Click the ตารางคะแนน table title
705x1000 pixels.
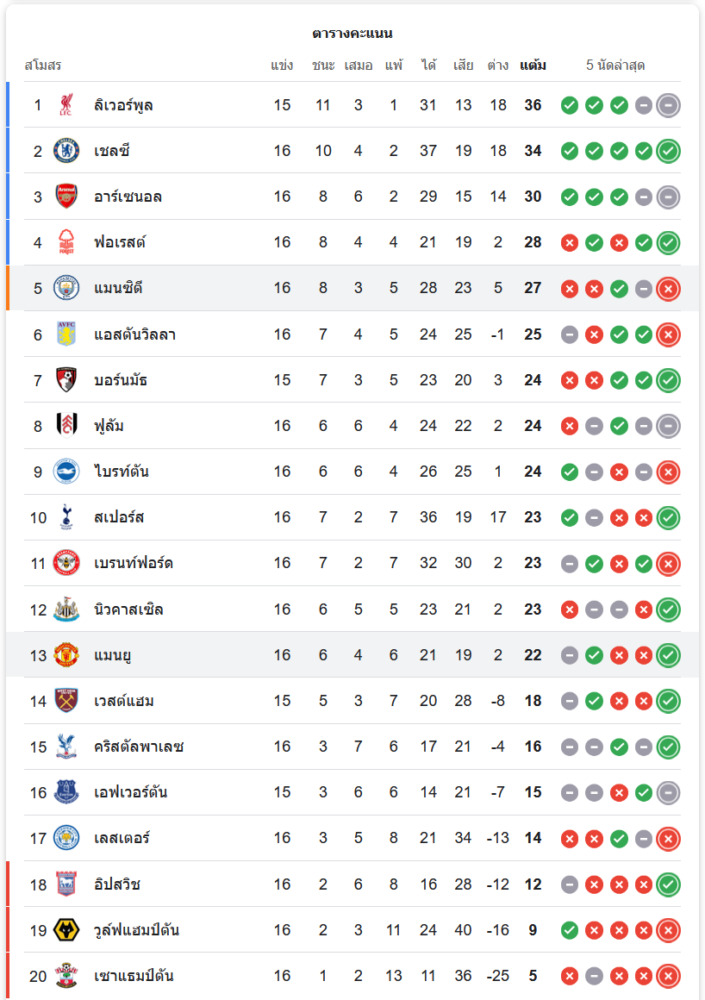(x=352, y=33)
